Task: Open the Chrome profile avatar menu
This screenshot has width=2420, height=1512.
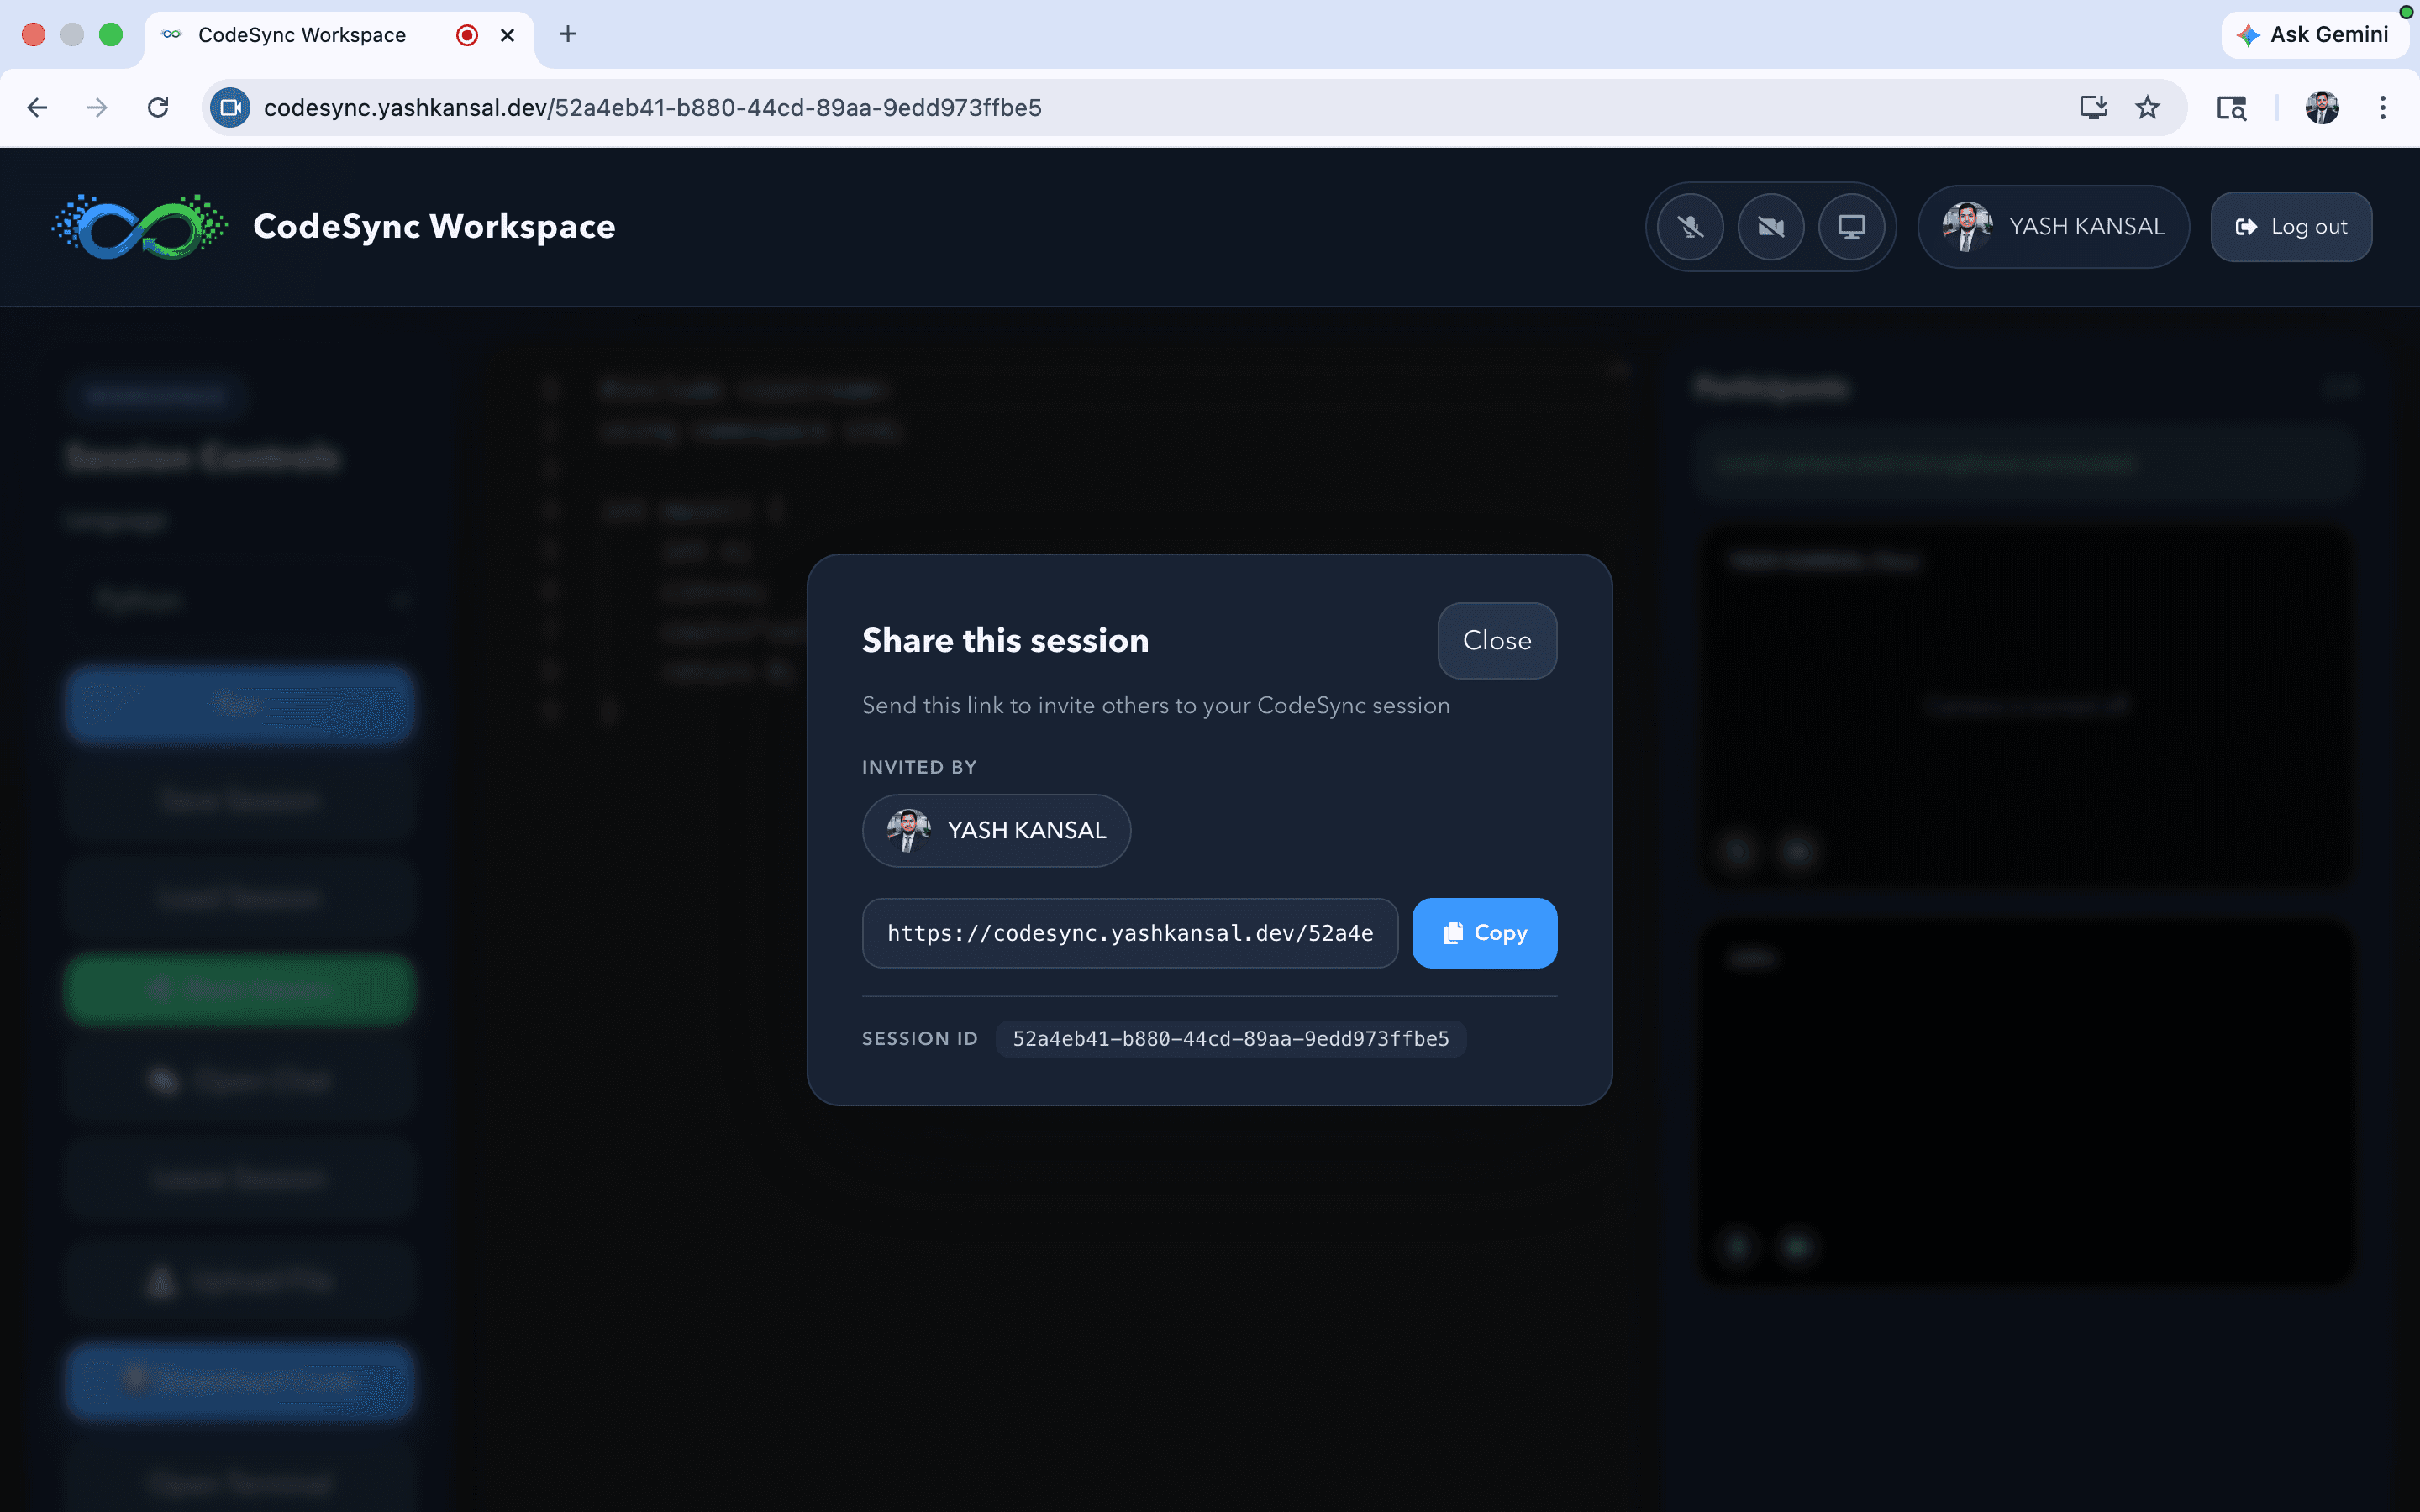Action: tap(2322, 107)
